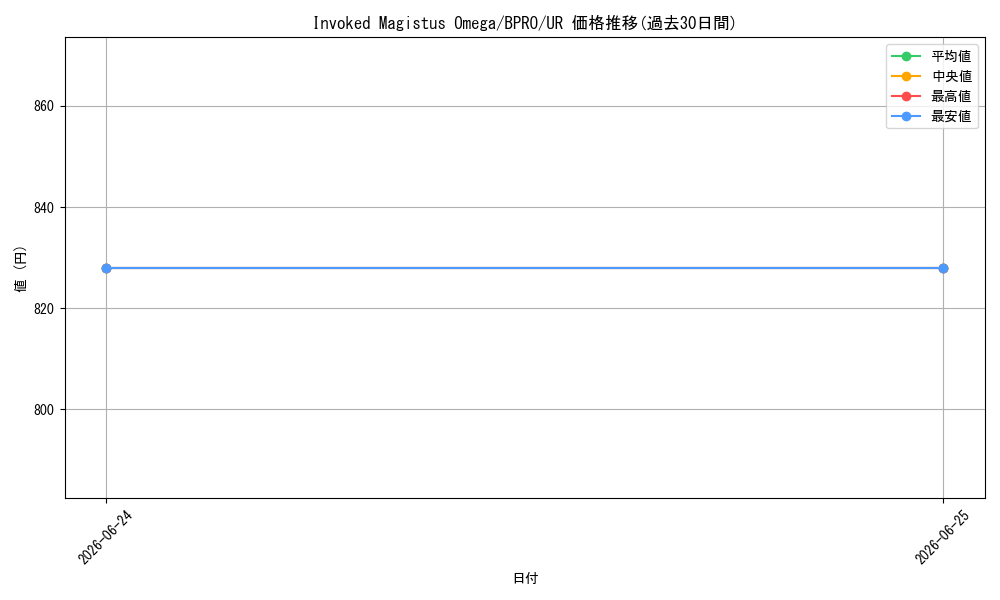Image resolution: width=1000 pixels, height=600 pixels.
Task: Select the data point at 2026-06-25
Action: click(x=943, y=268)
